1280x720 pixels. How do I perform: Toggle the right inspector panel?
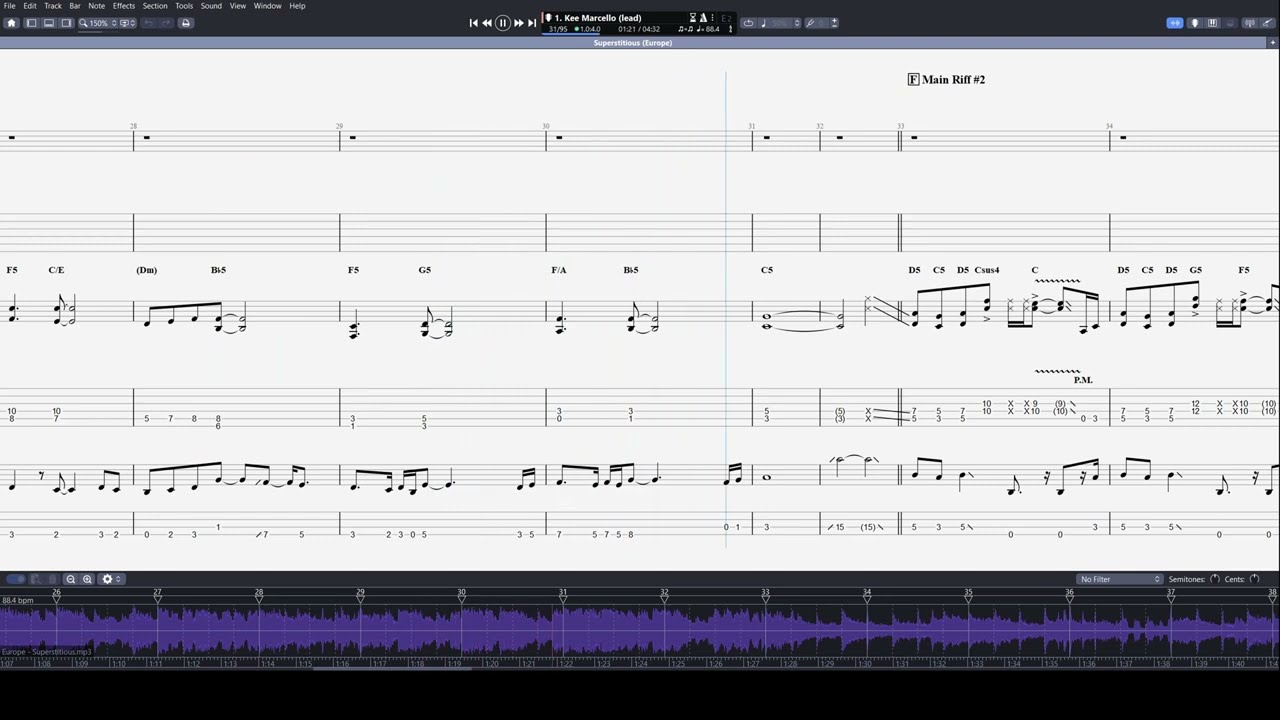67,23
